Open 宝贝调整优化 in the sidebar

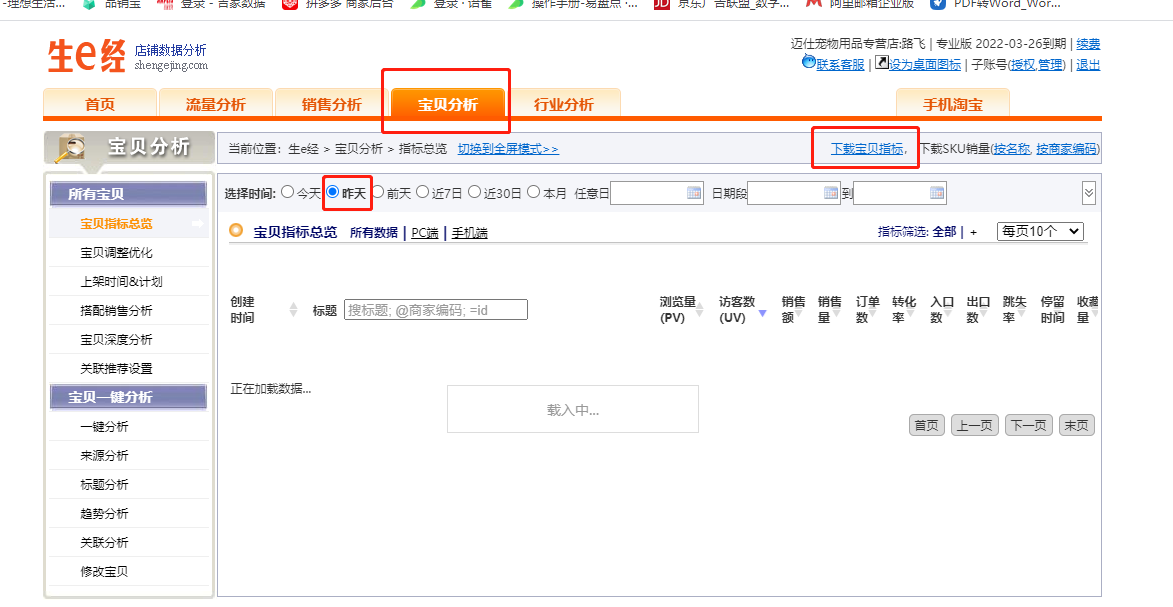pyautogui.click(x=117, y=252)
